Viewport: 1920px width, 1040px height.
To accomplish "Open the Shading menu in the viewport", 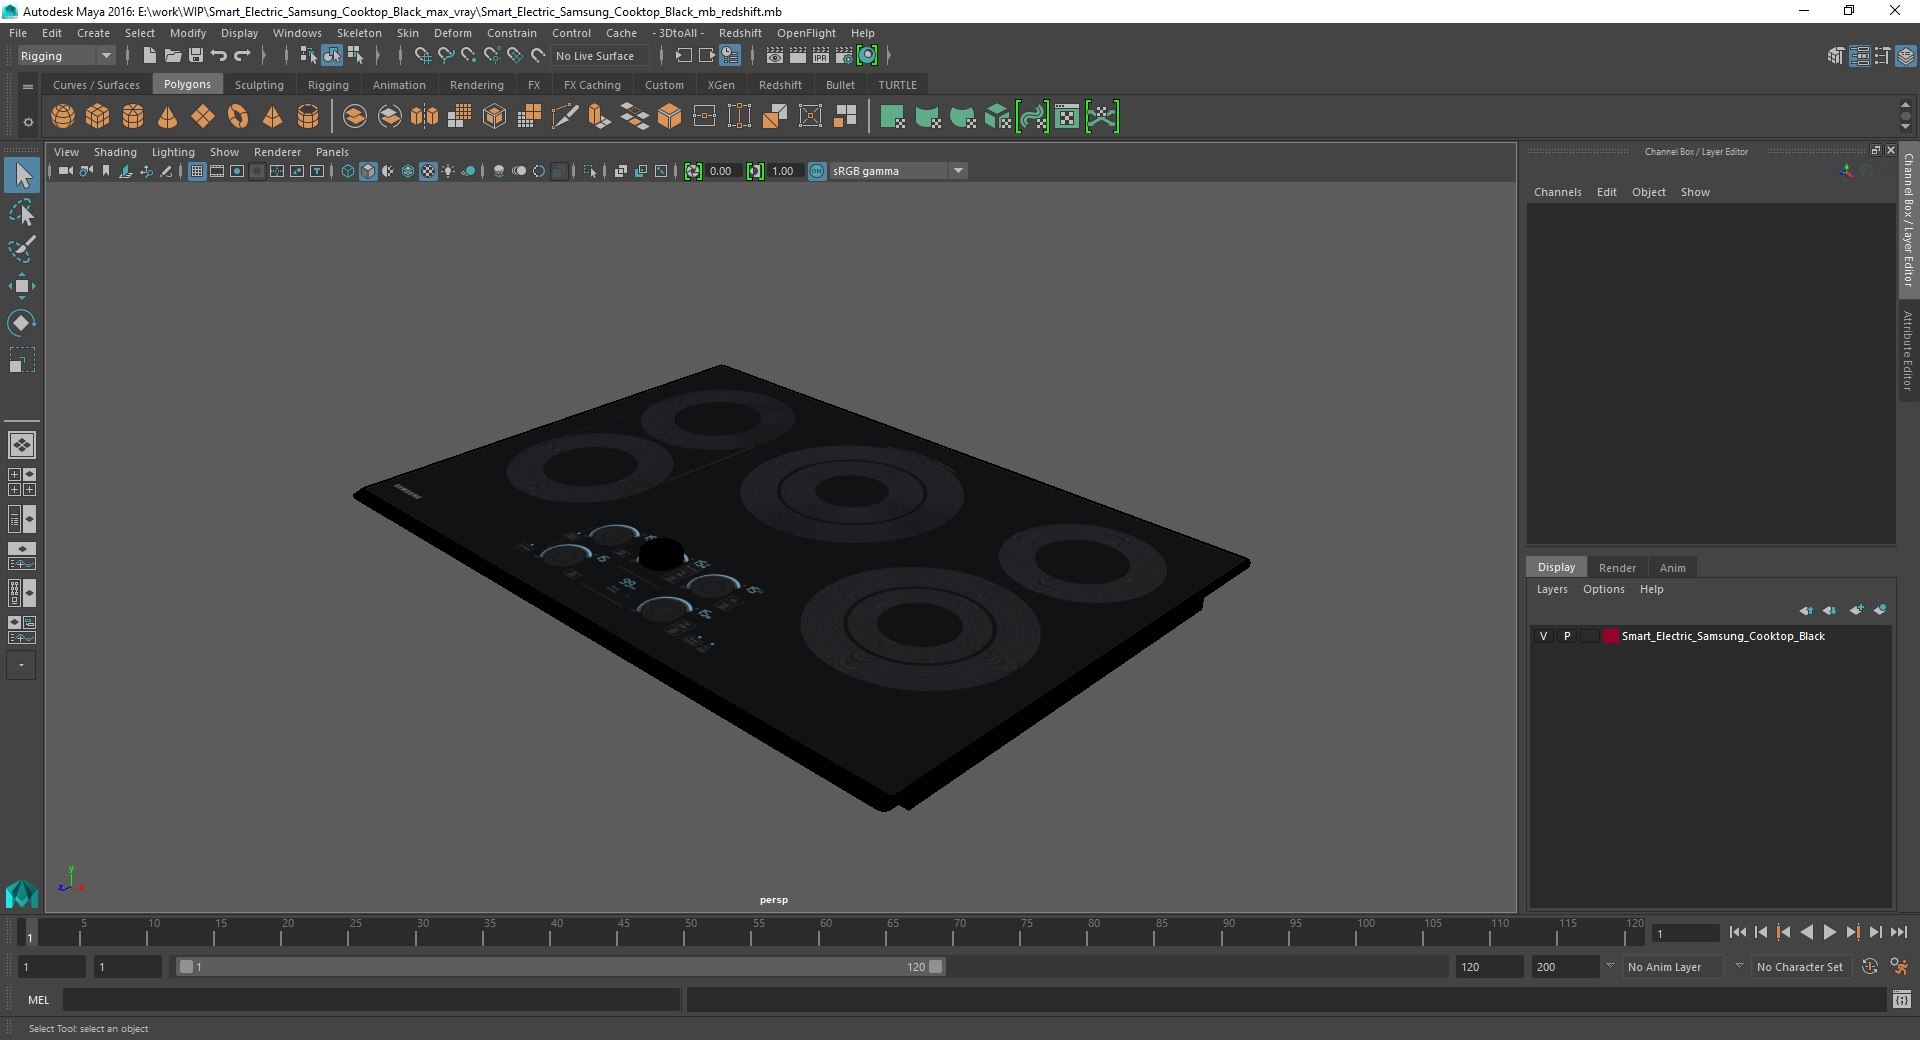I will point(115,152).
